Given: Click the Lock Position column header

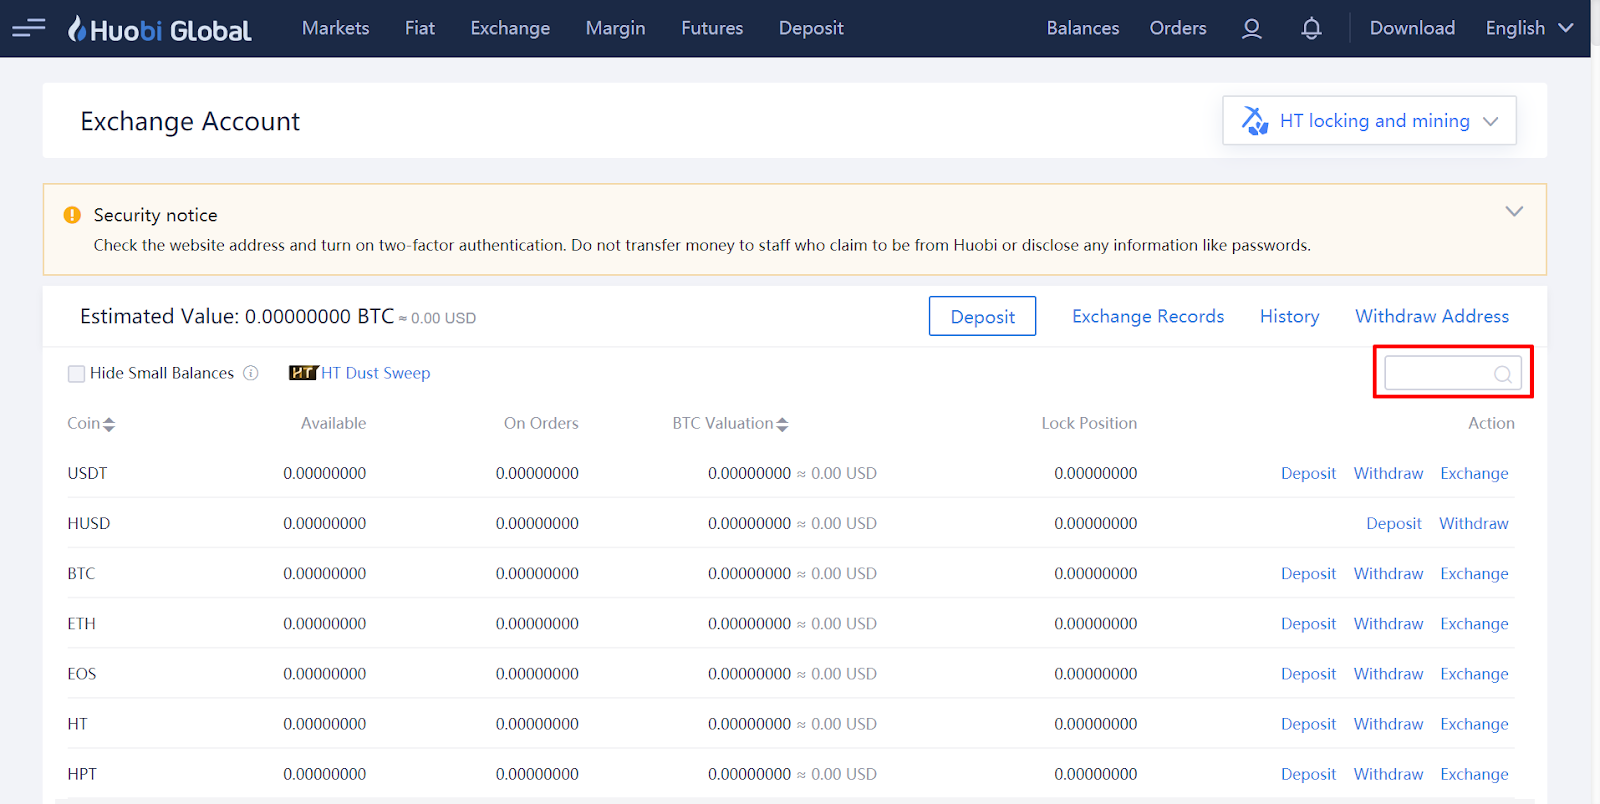Looking at the screenshot, I should [x=1089, y=423].
